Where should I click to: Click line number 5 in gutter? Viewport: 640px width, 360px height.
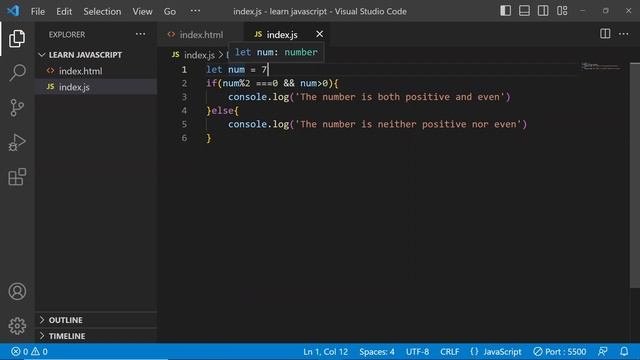pyautogui.click(x=184, y=124)
